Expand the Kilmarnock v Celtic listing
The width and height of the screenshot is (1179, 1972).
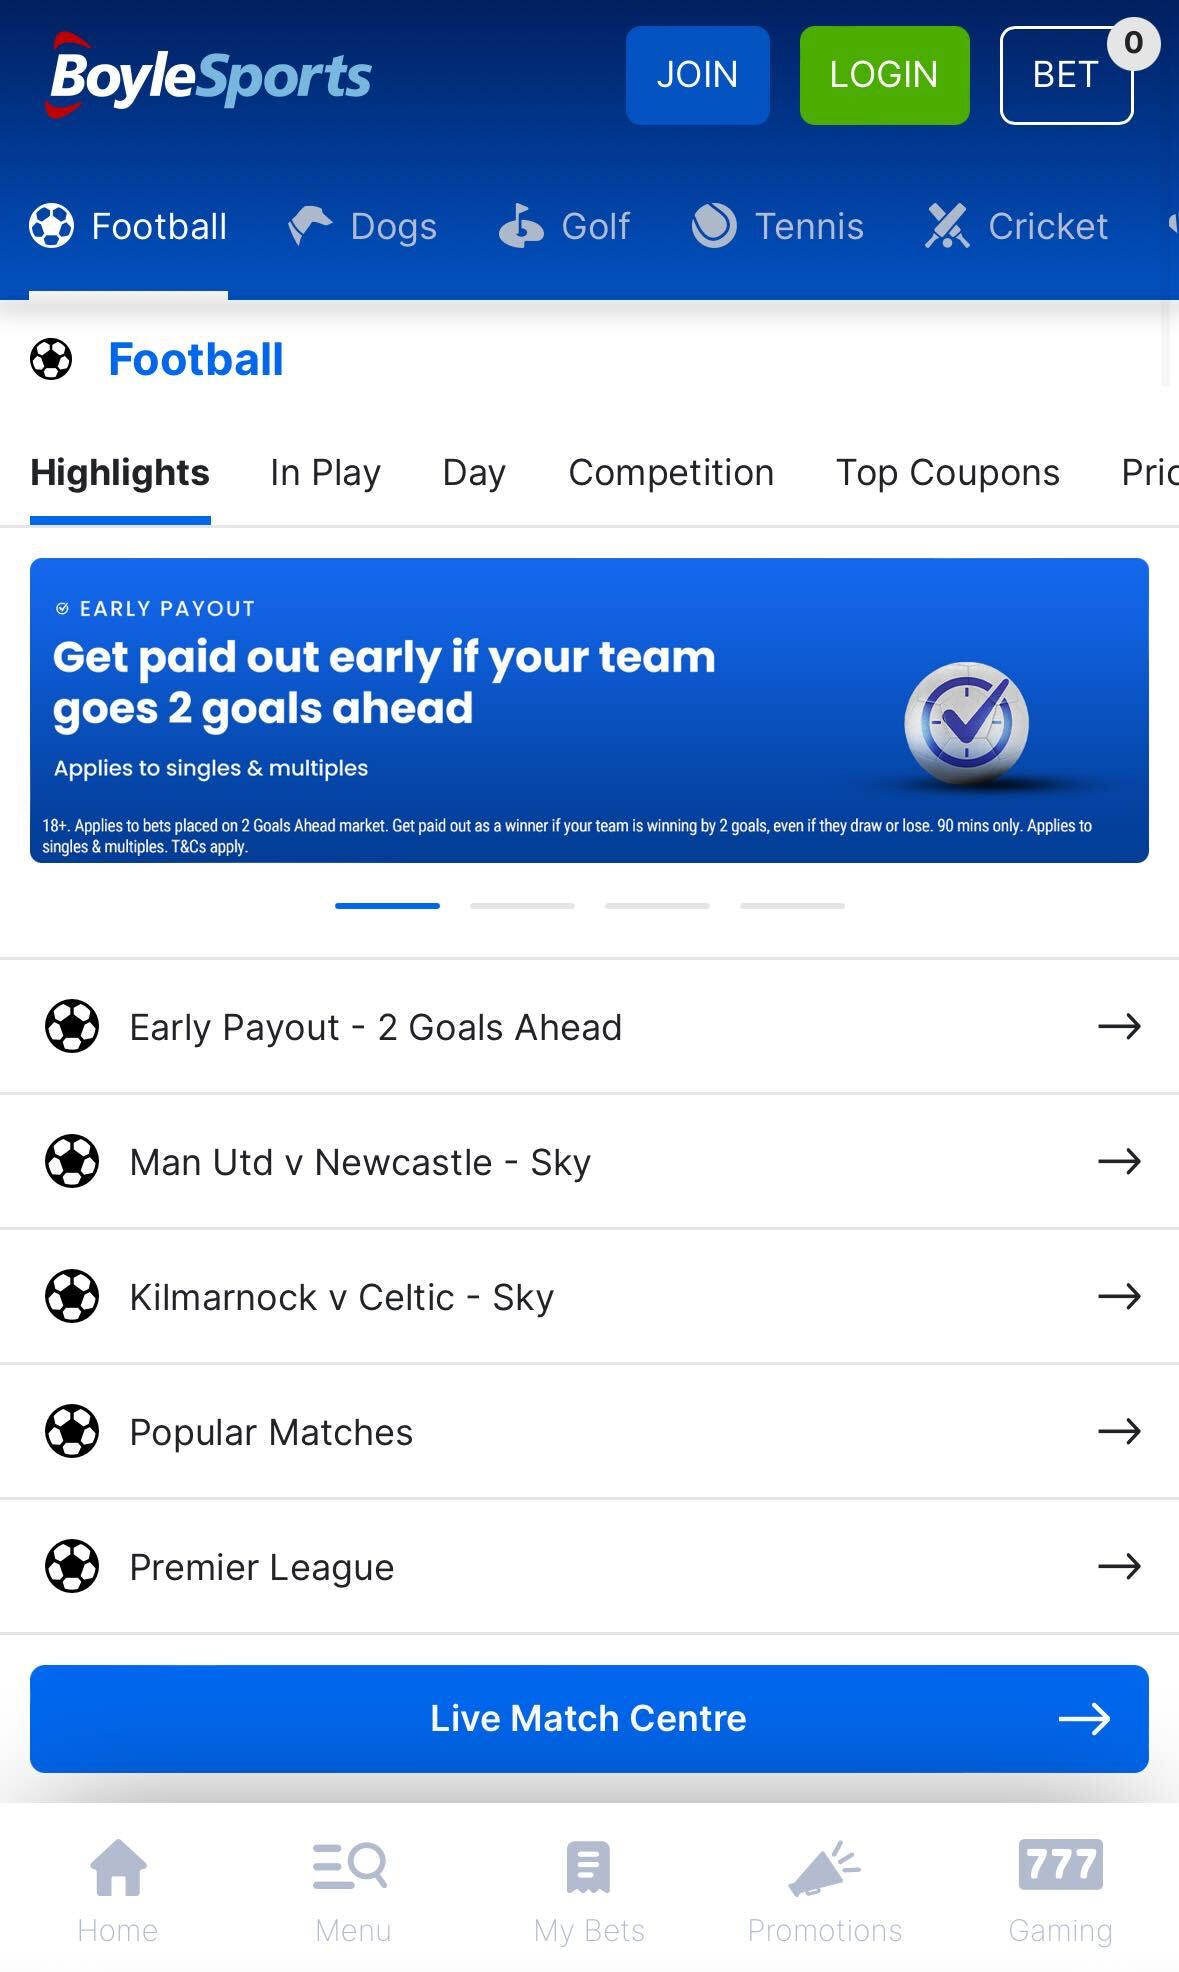tap(589, 1296)
